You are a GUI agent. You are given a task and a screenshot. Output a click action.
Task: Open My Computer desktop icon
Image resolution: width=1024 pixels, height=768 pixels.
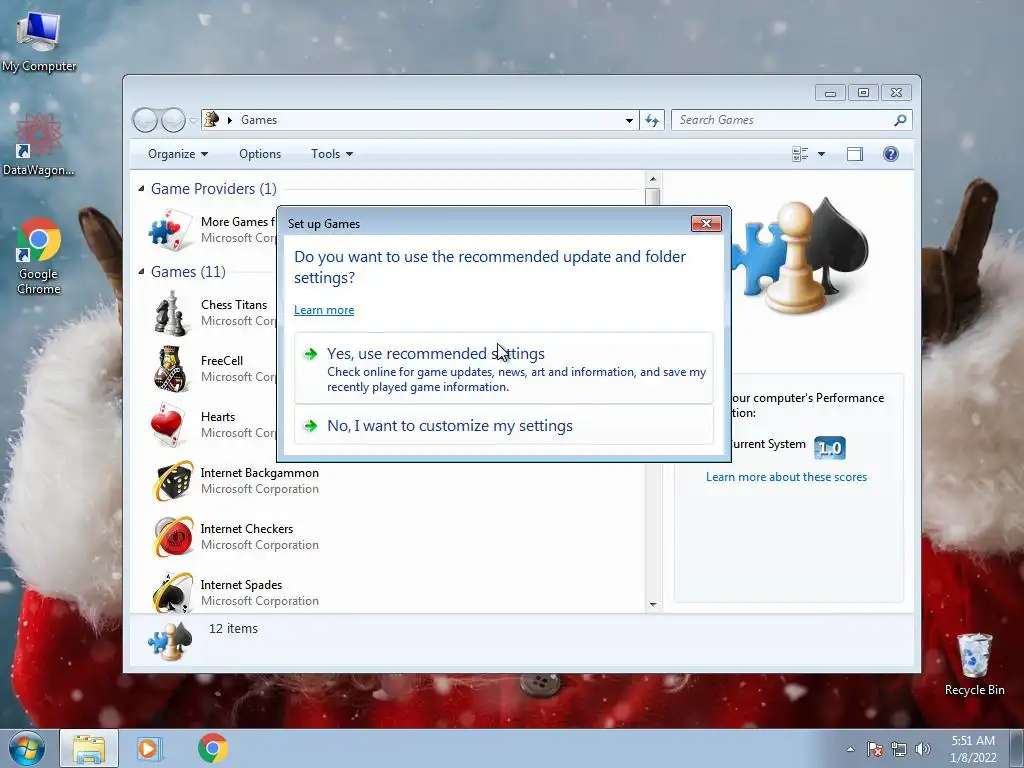coord(39,40)
